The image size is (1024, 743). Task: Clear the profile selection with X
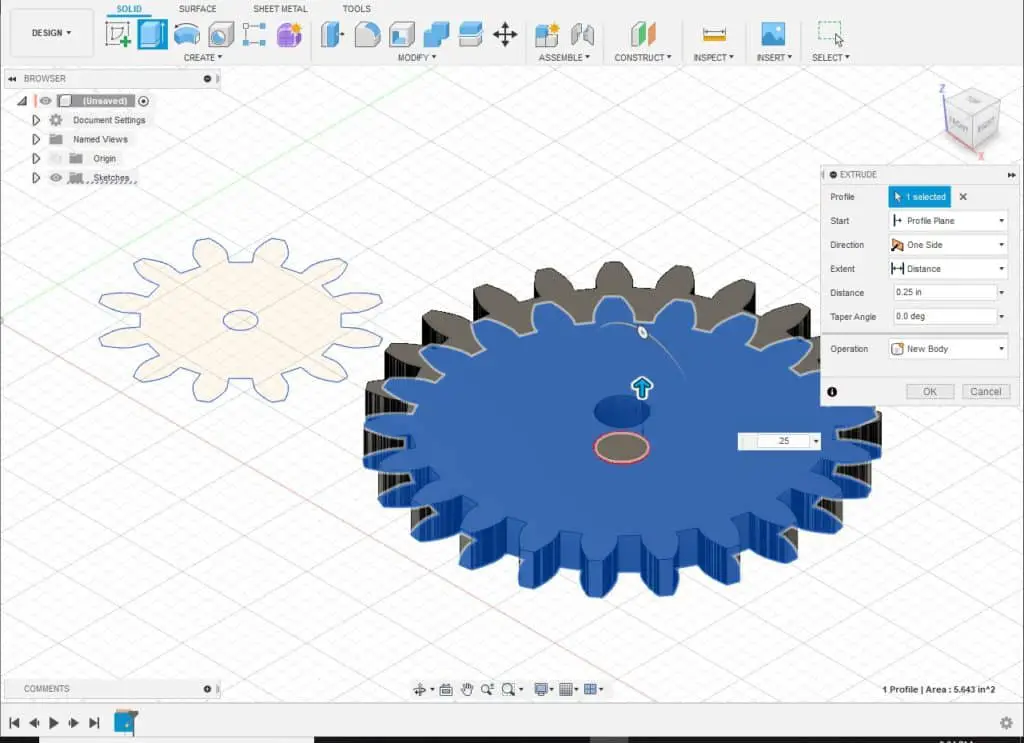pyautogui.click(x=963, y=197)
